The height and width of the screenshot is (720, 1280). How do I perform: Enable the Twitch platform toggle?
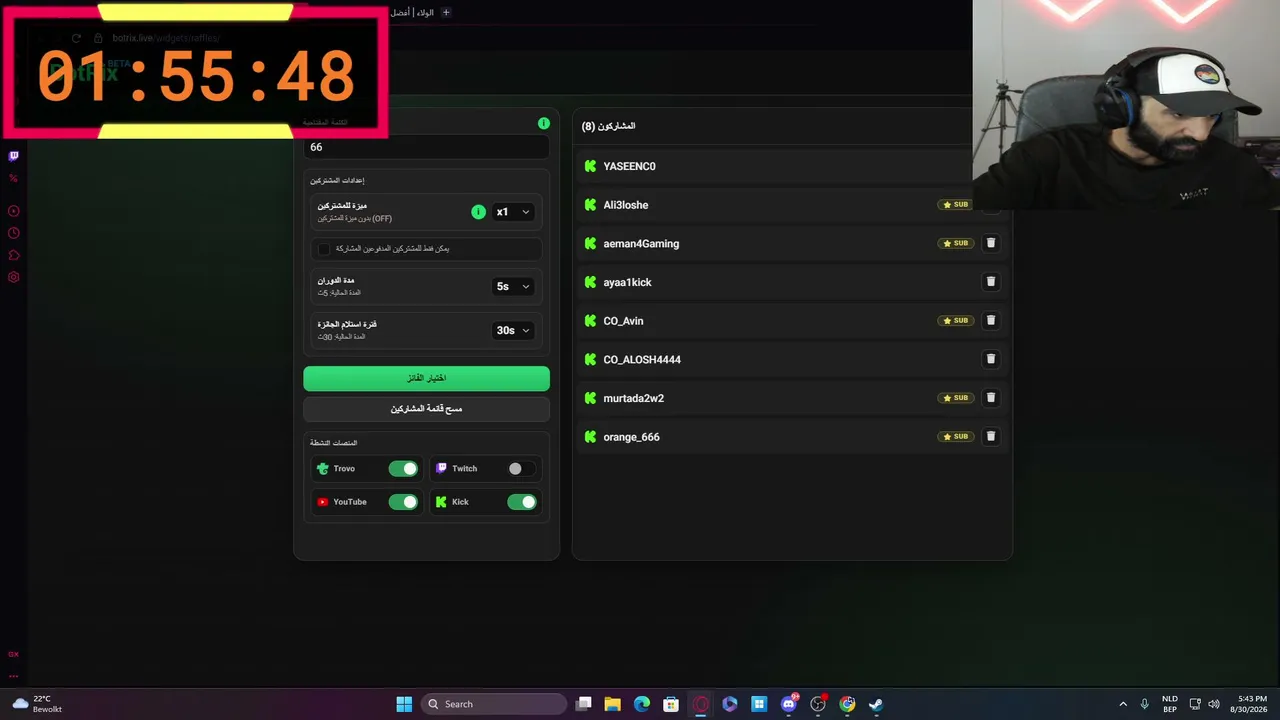coord(521,469)
